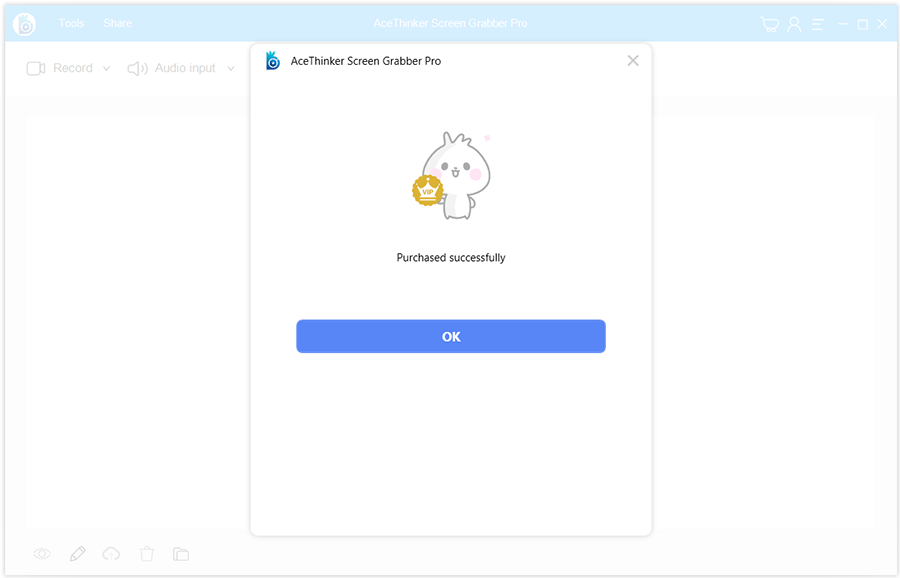Click the Audio input label
900x578 pixels.
click(185, 68)
